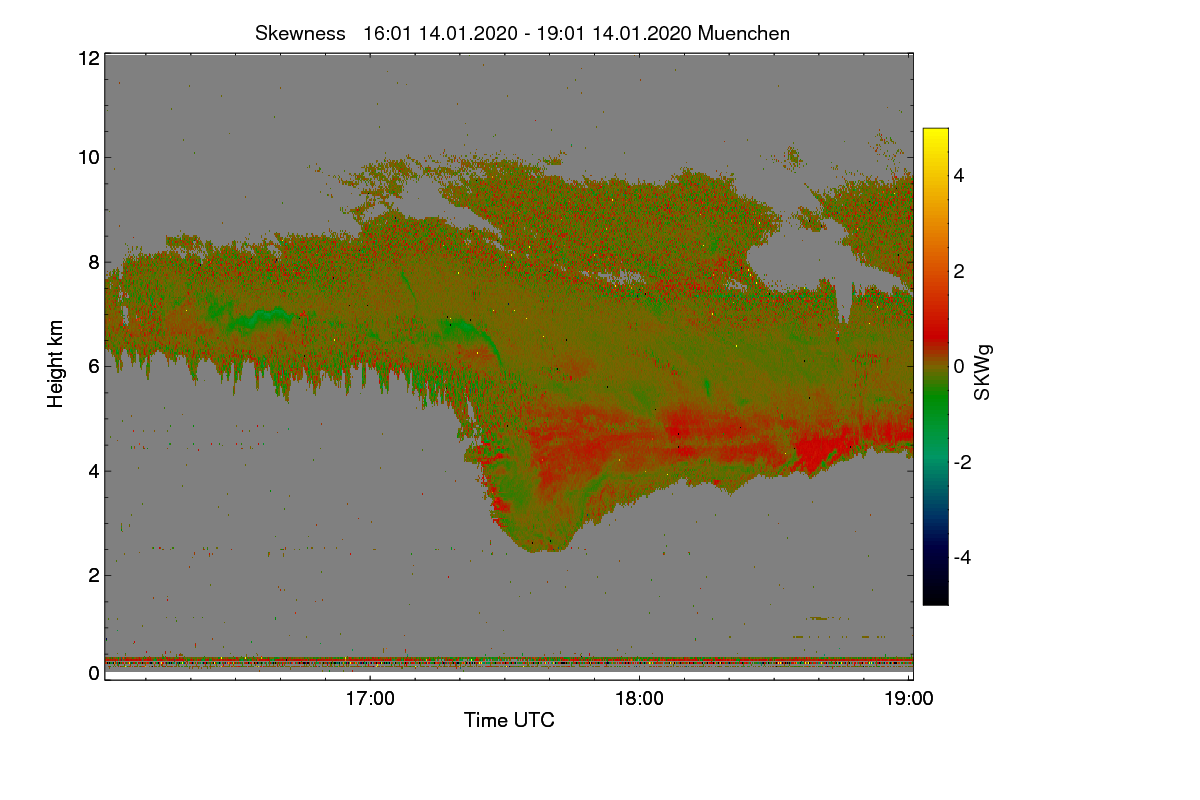The width and height of the screenshot is (1200, 800).
Task: Click the 19:00 time tick label
Action: coord(909,698)
